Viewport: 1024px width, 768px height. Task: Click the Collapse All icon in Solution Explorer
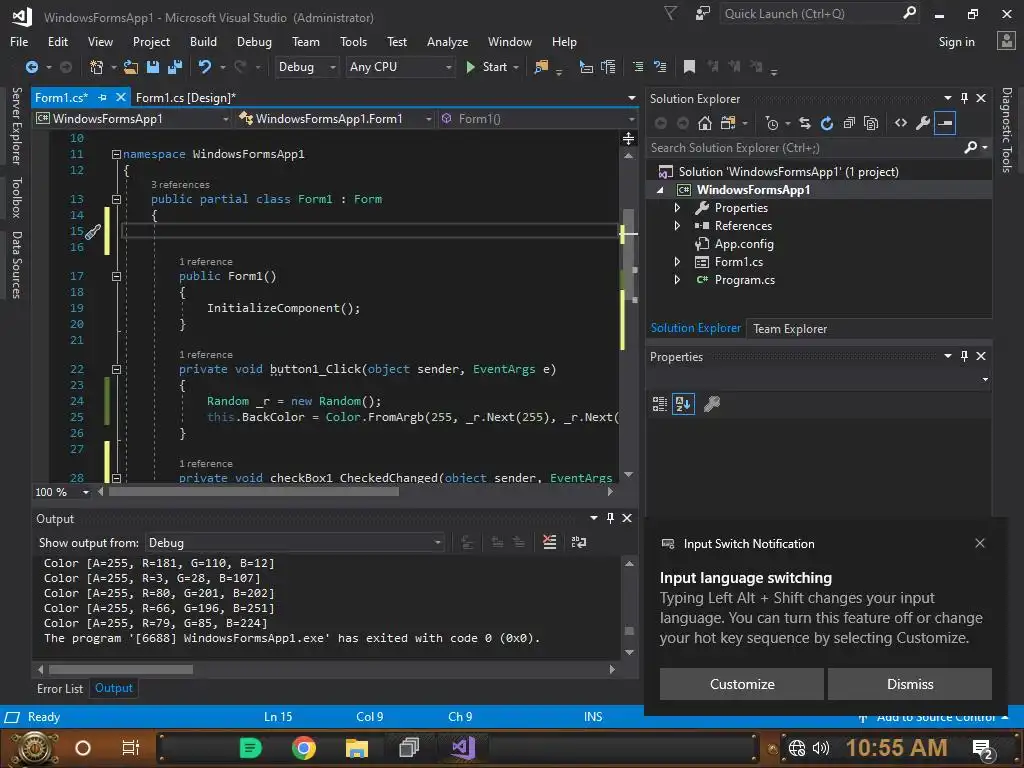point(849,123)
